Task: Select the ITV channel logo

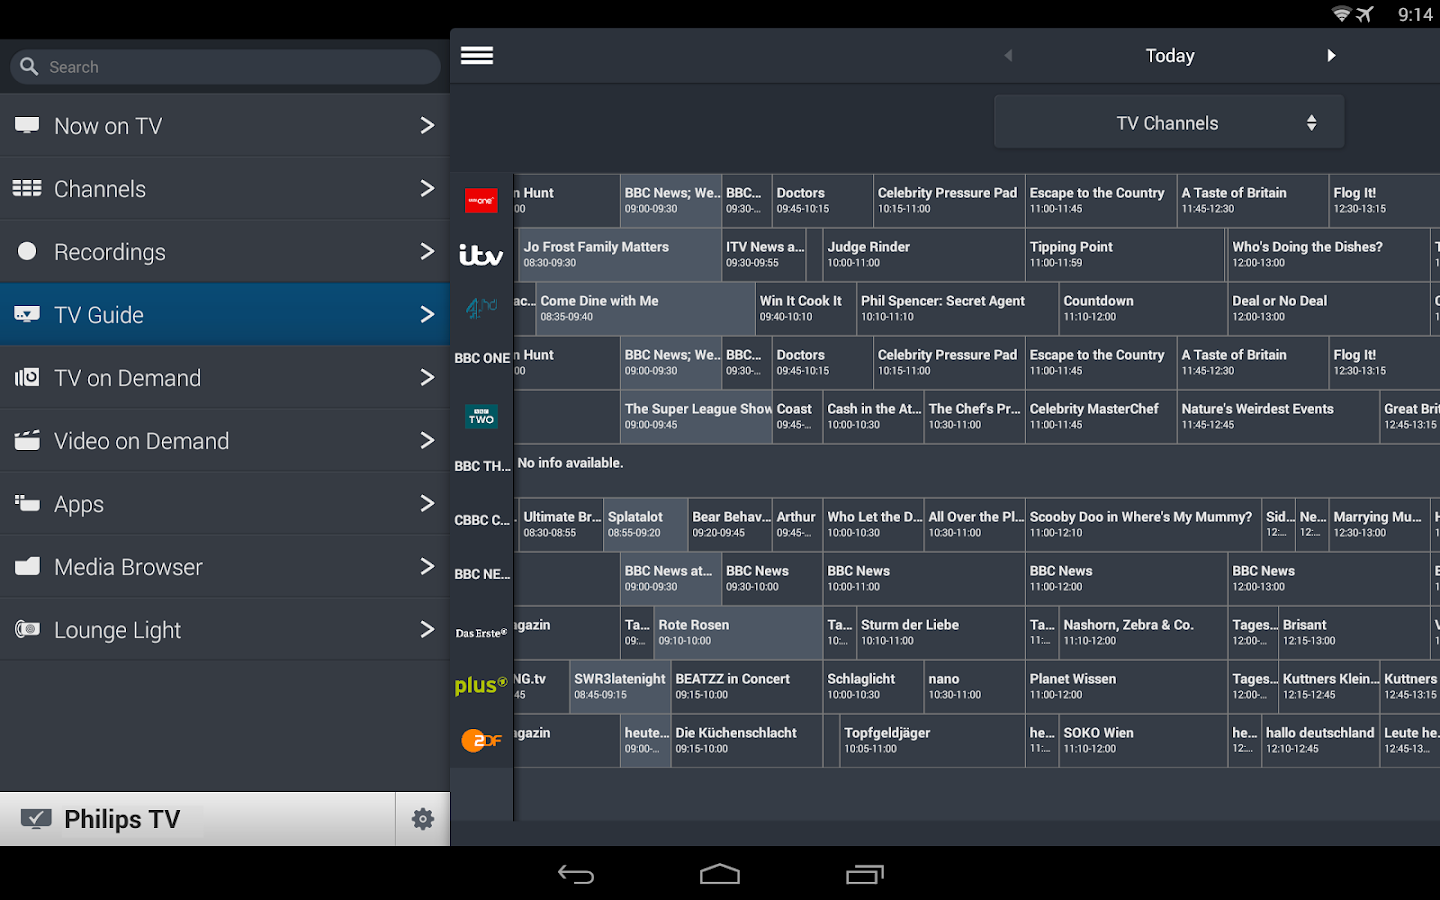Action: [481, 255]
